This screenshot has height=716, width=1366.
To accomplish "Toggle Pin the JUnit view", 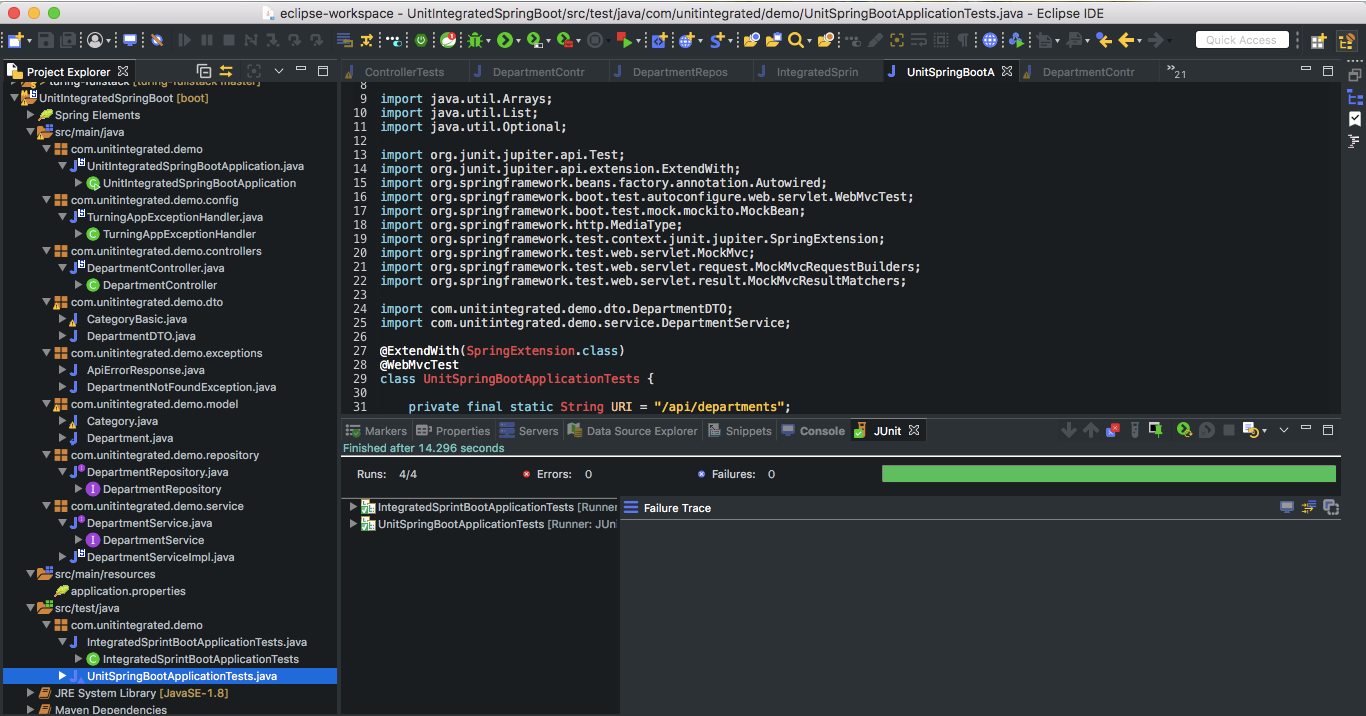I will pos(1155,430).
